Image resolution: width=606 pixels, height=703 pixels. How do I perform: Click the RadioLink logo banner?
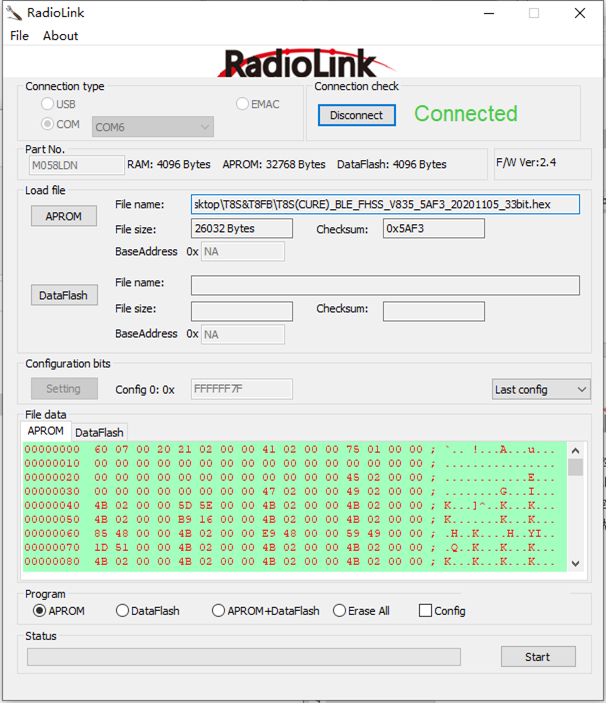(301, 63)
